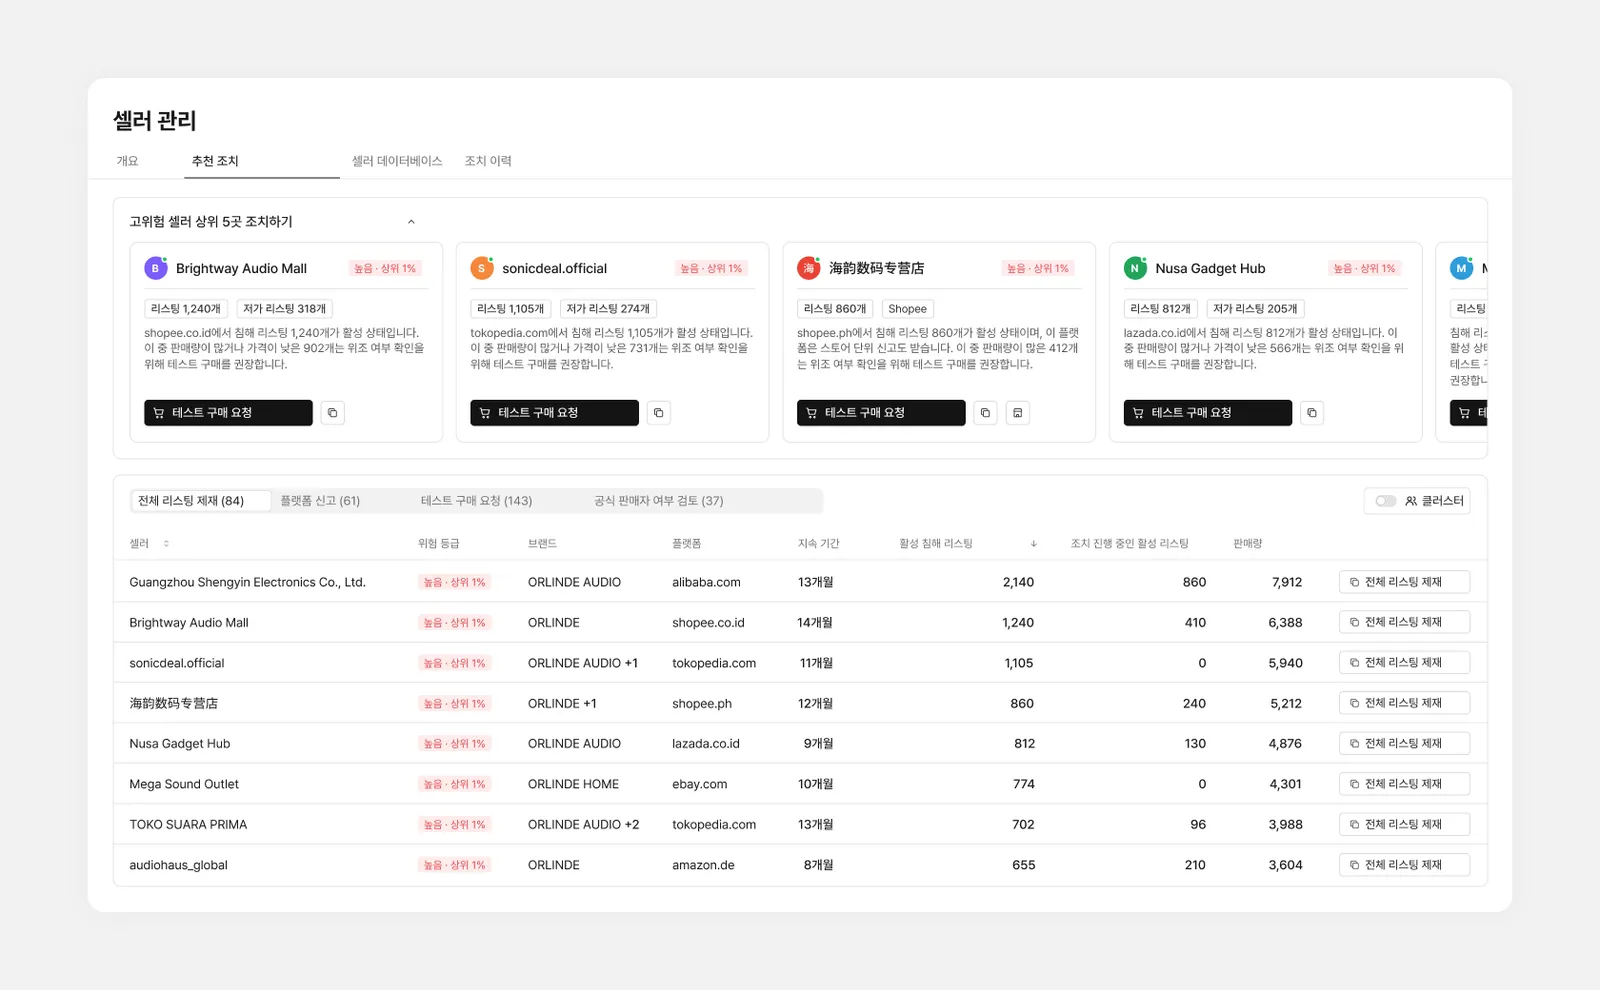Select 플랫폼 신고 (61) filter tab

pyautogui.click(x=320, y=501)
